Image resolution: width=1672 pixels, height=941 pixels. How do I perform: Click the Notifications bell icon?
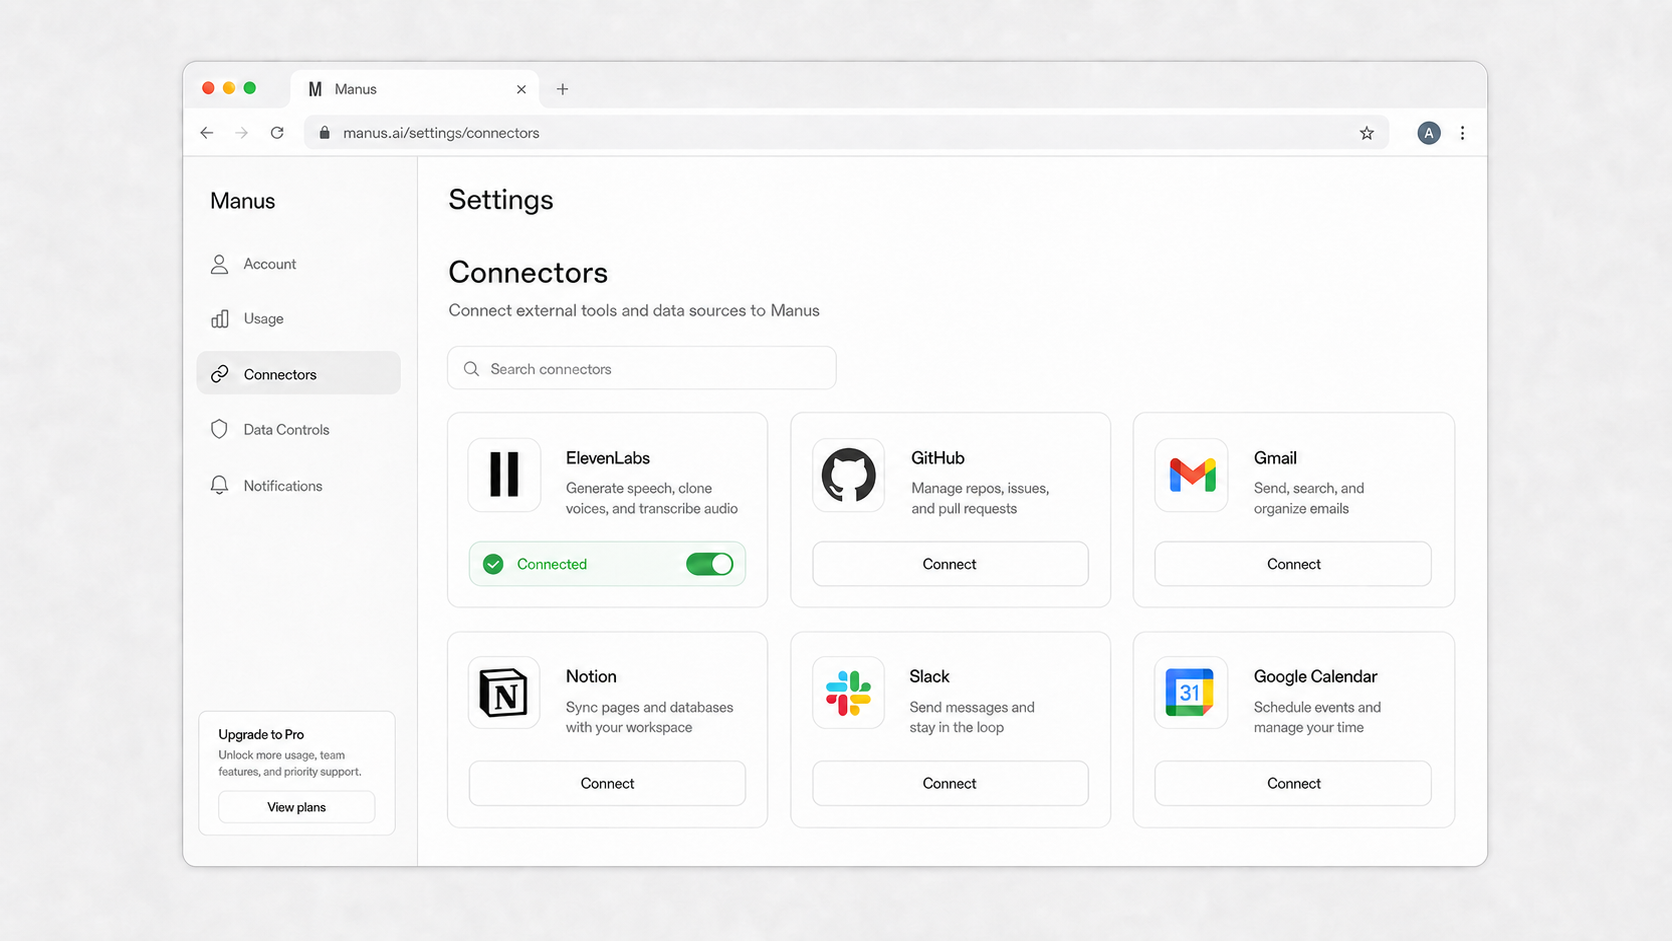[219, 485]
